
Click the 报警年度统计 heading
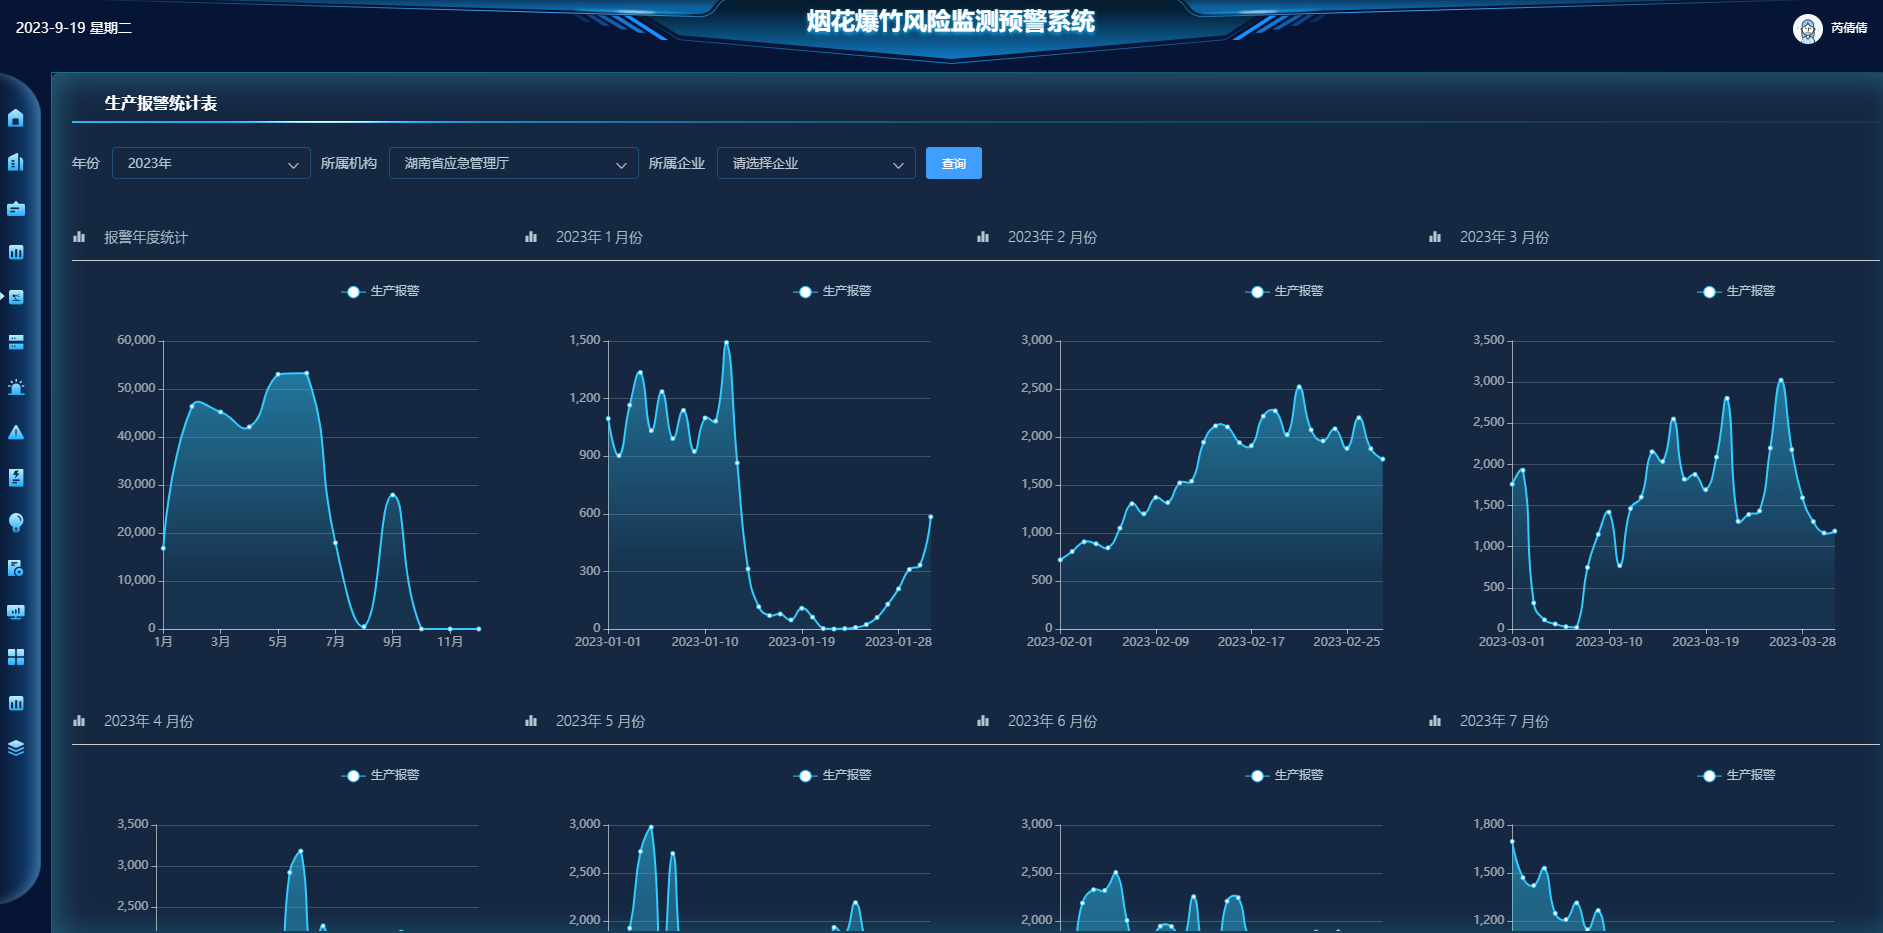click(x=146, y=237)
